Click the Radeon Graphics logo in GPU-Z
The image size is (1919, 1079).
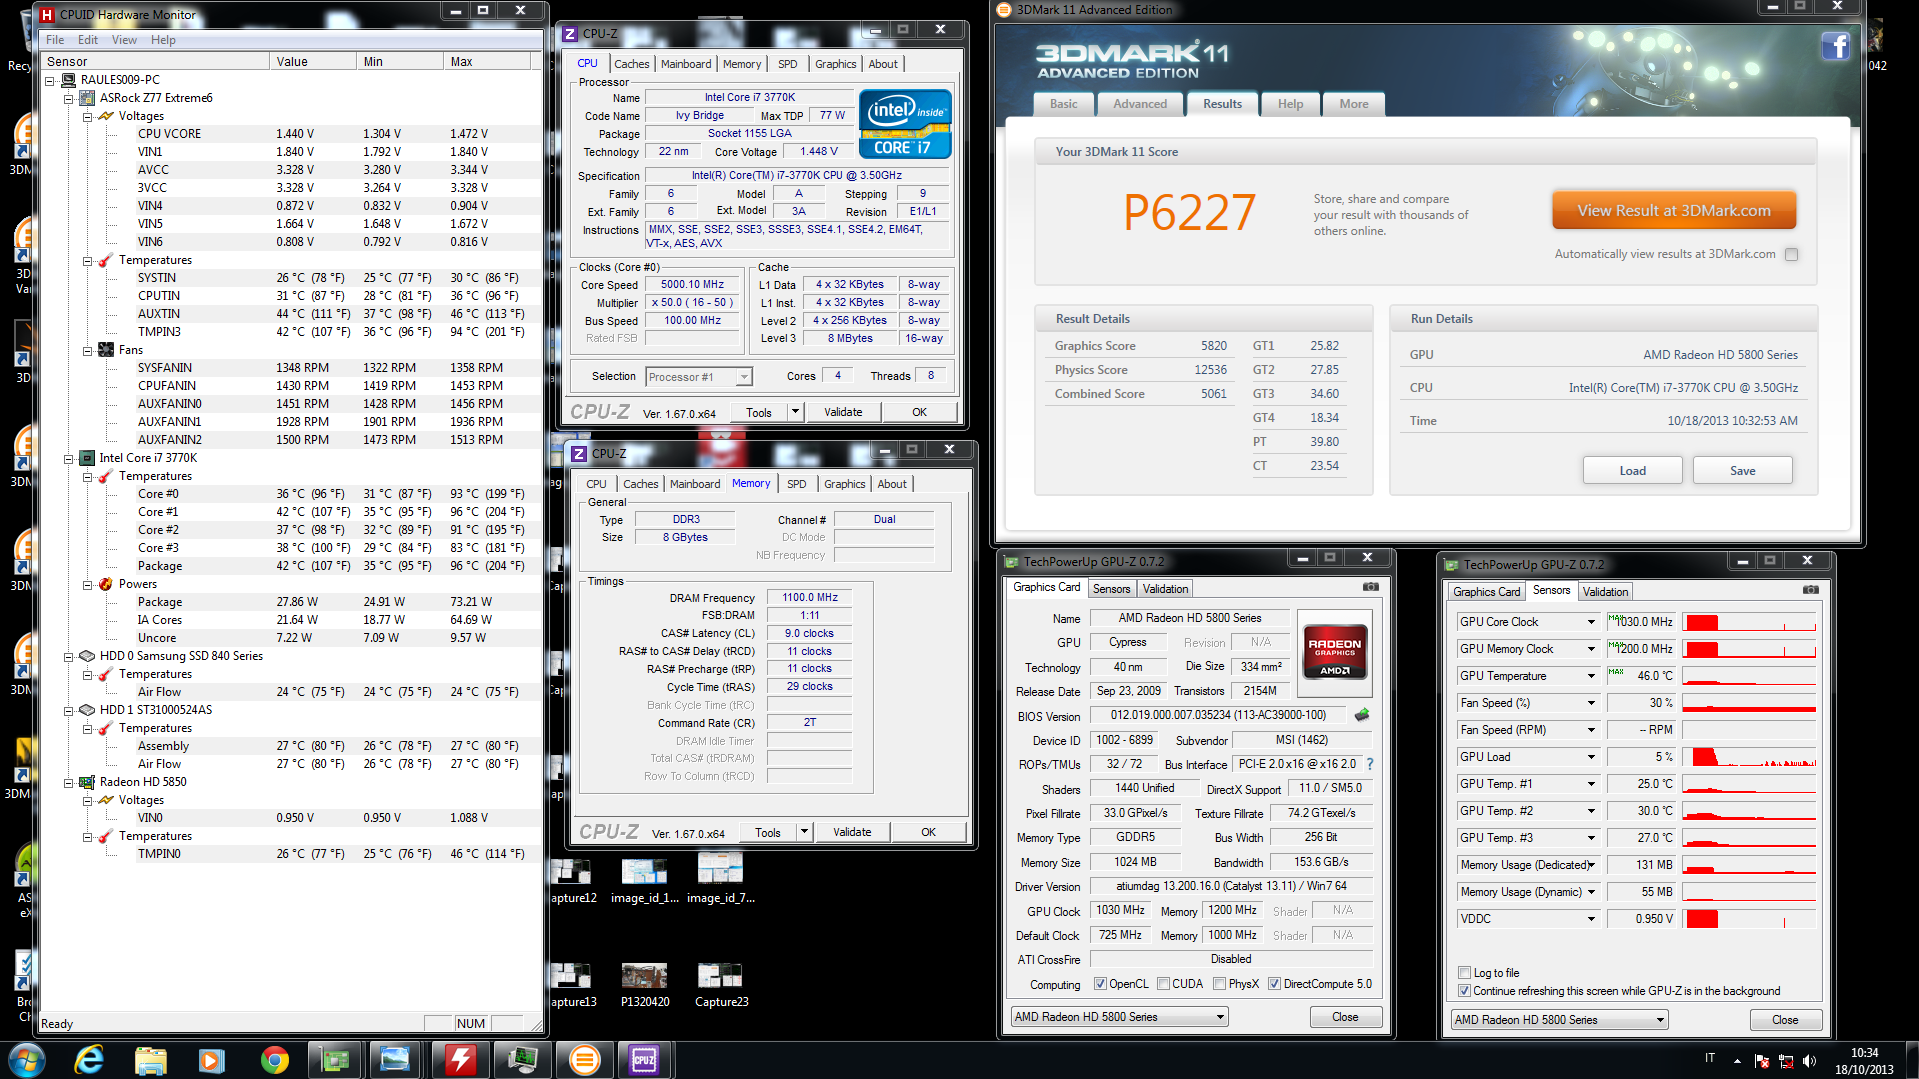1335,652
